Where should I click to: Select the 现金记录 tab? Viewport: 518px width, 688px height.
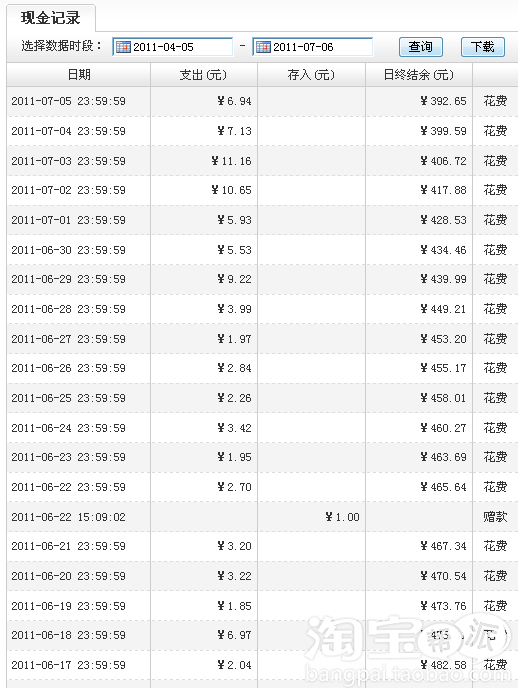pos(51,18)
